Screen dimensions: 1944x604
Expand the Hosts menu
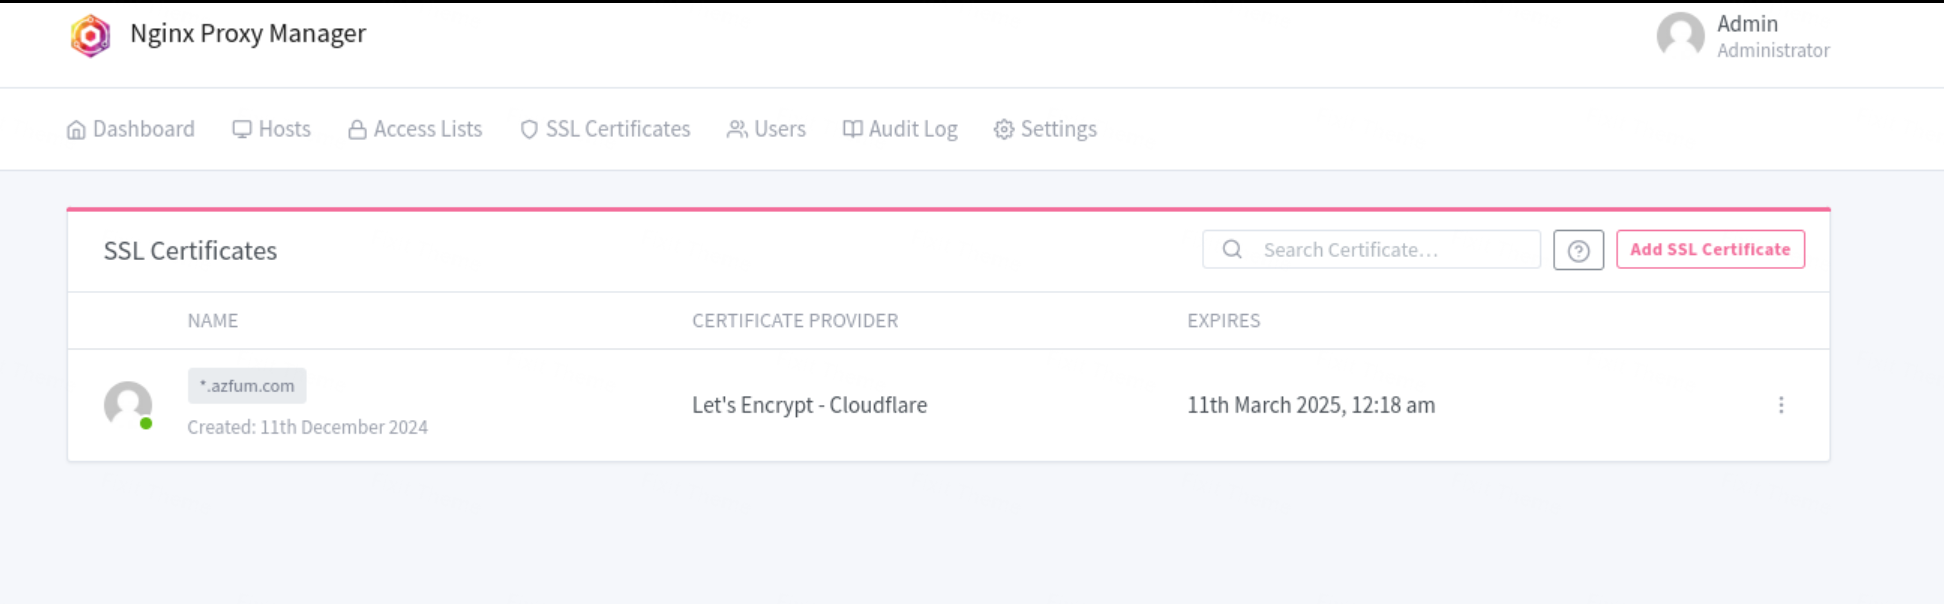[x=272, y=129]
